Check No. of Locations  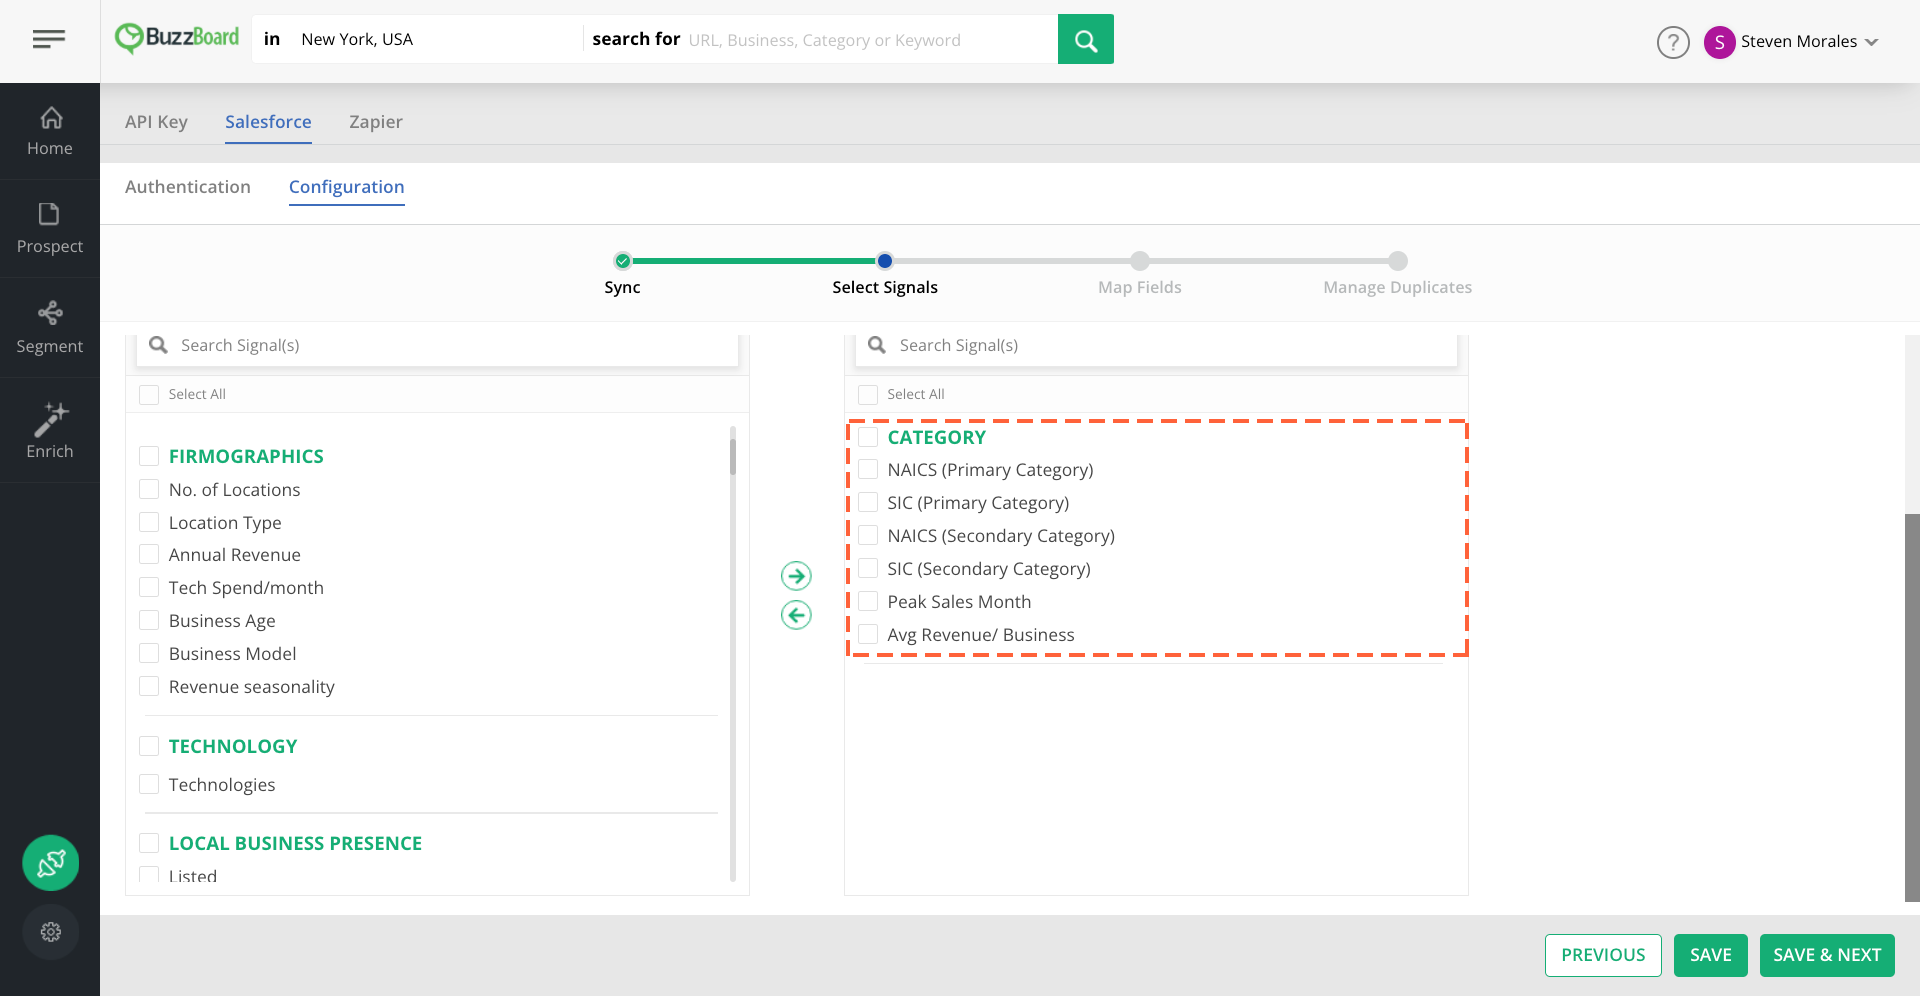149,489
